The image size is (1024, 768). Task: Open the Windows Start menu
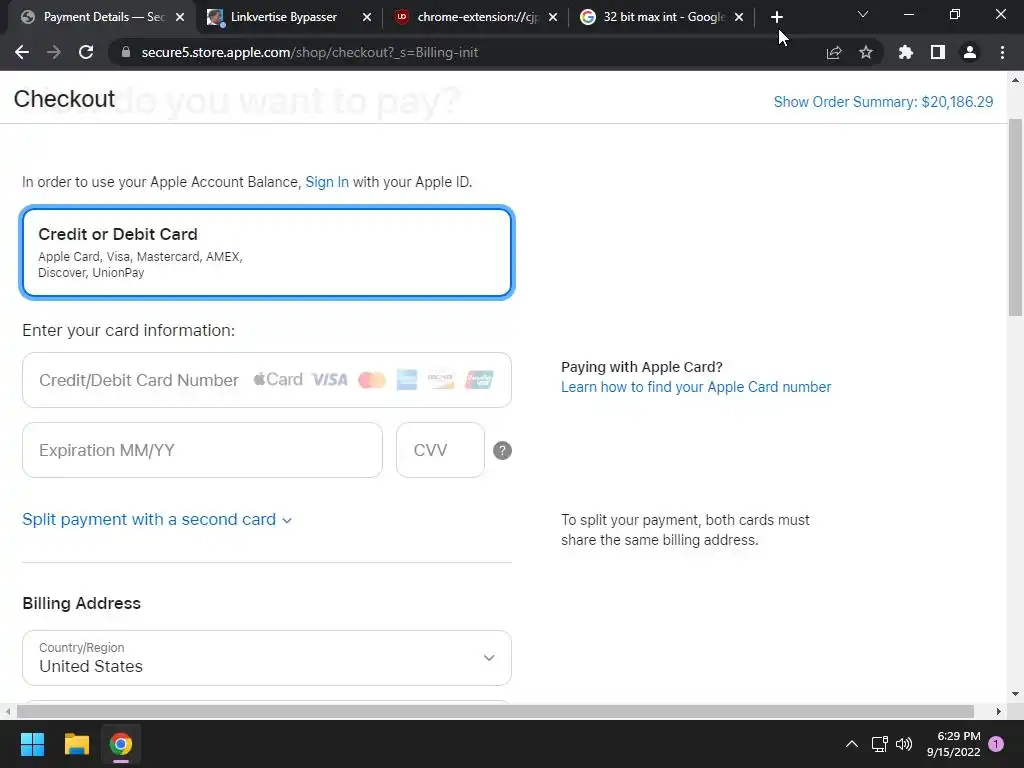[32, 744]
